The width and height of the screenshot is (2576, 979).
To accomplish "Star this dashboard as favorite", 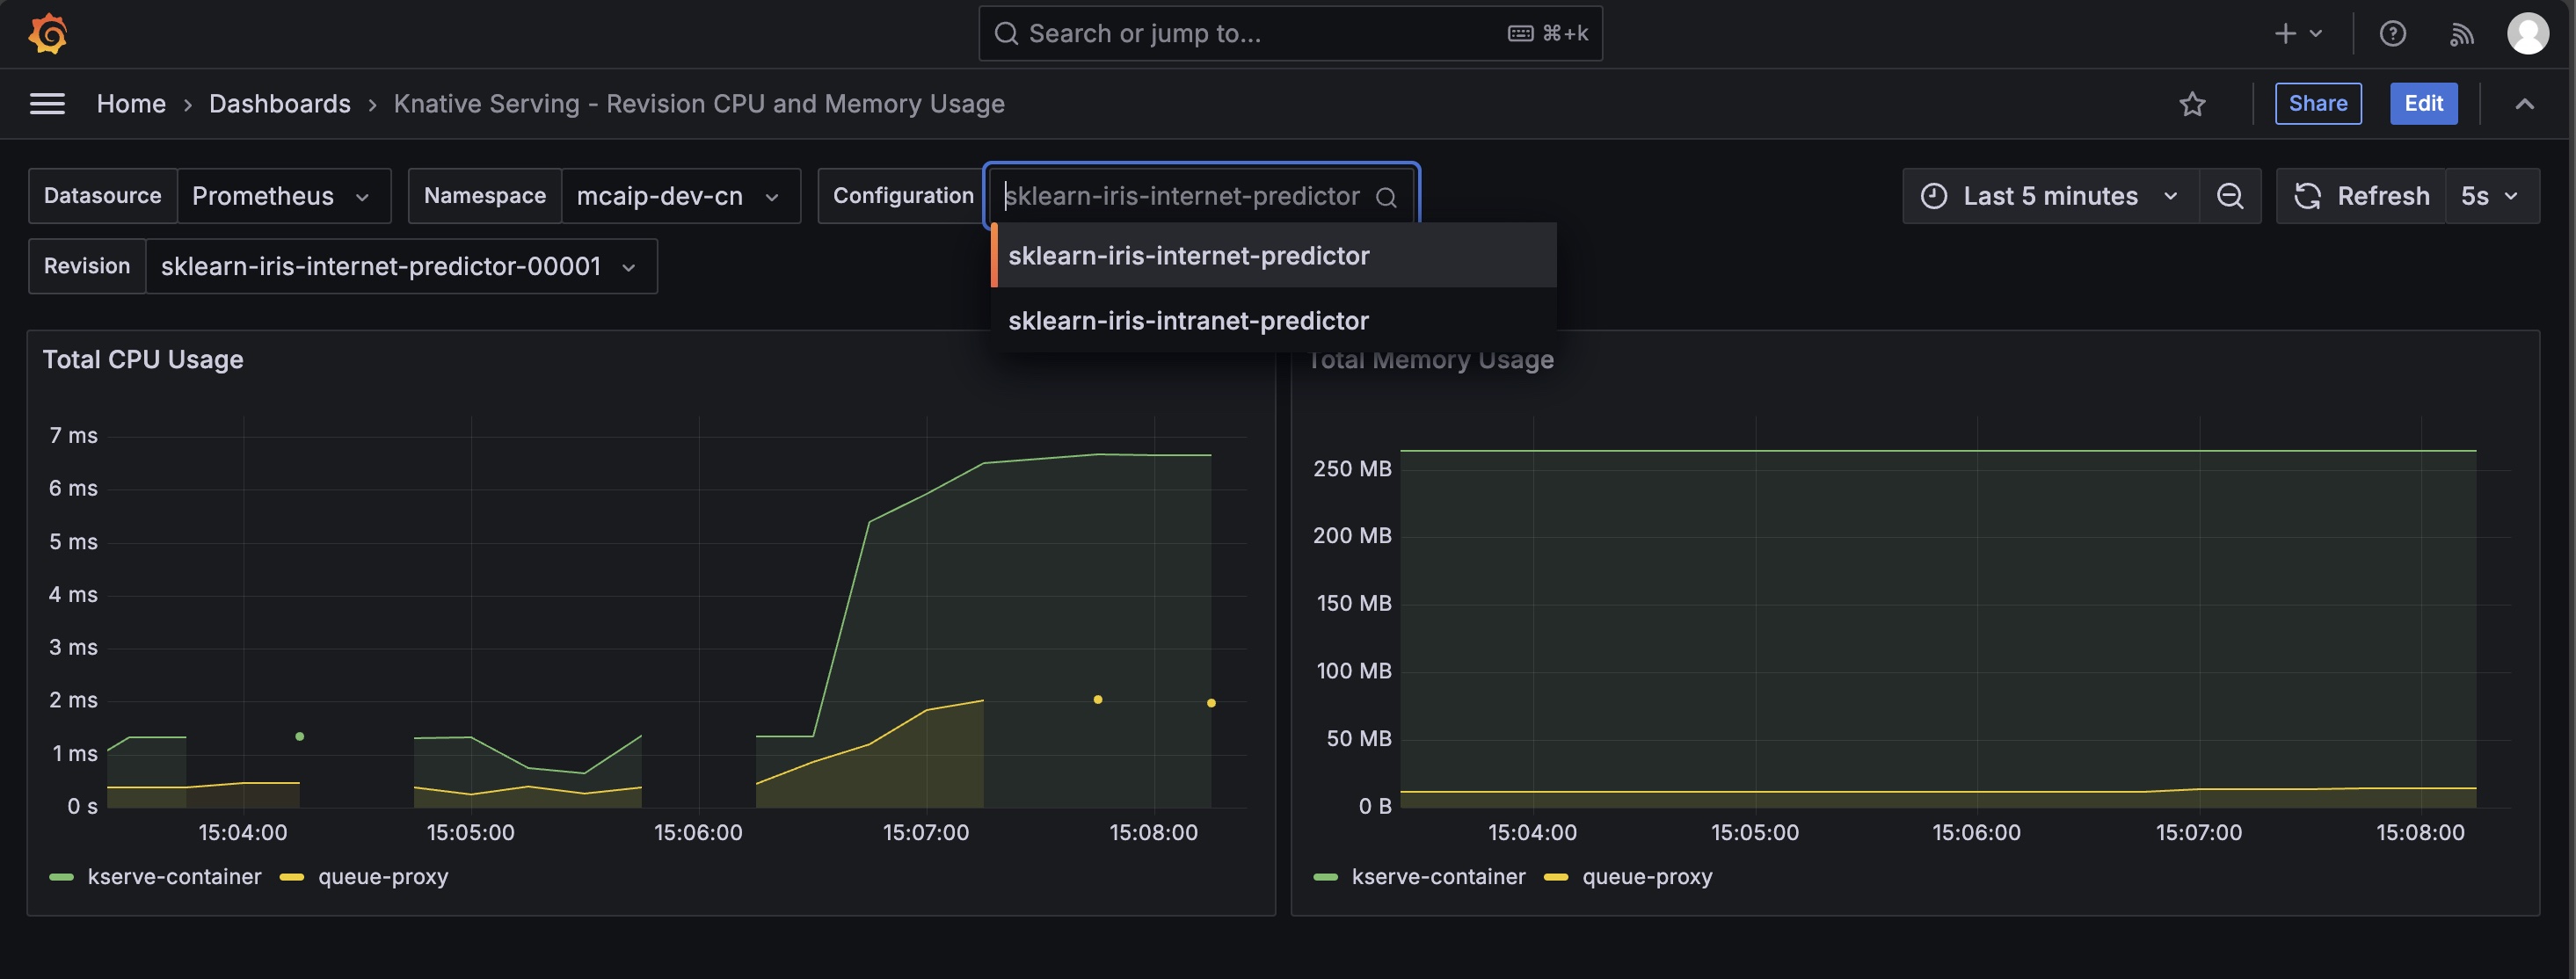I will pyautogui.click(x=2192, y=104).
